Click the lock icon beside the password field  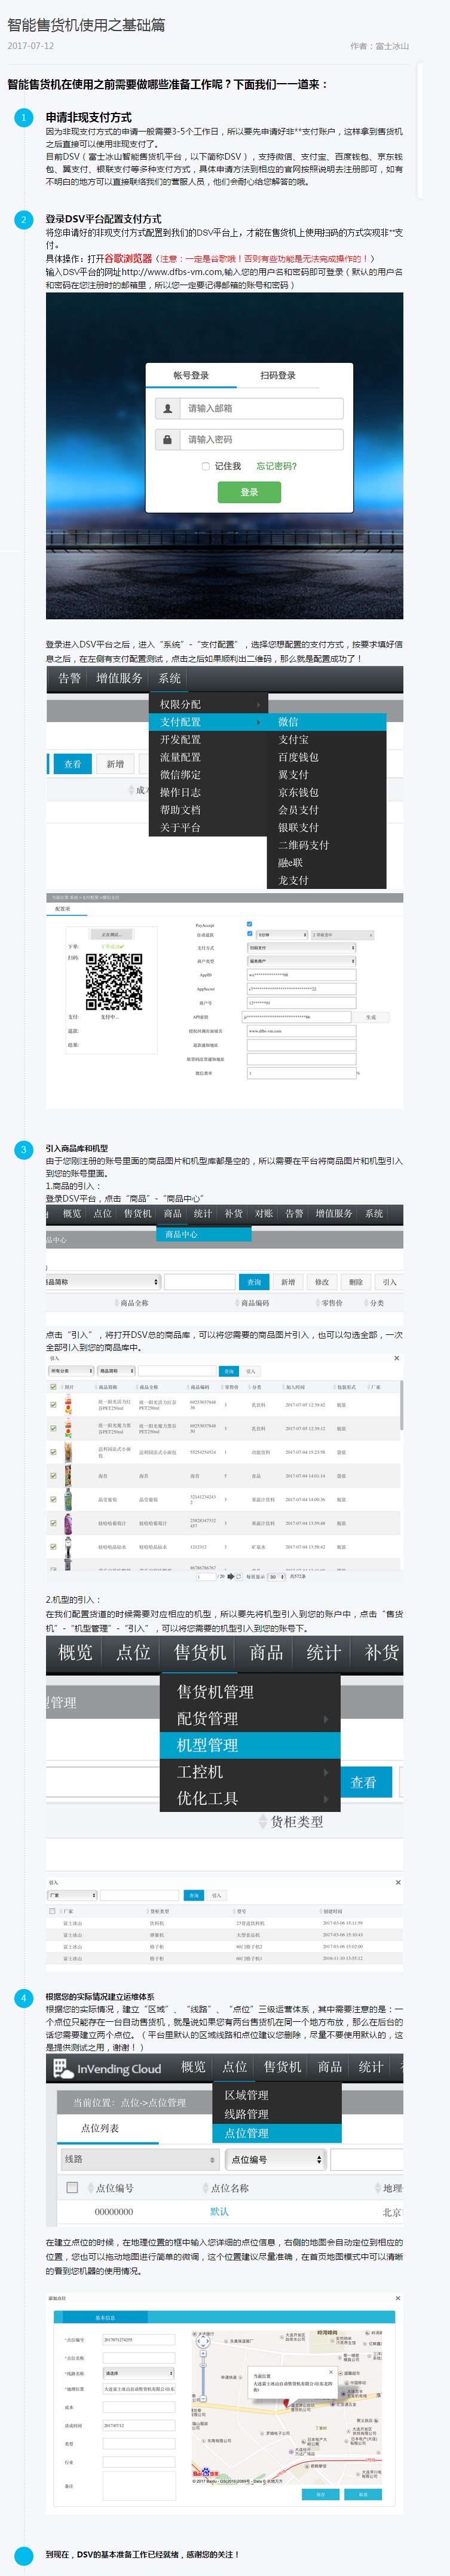coord(167,439)
